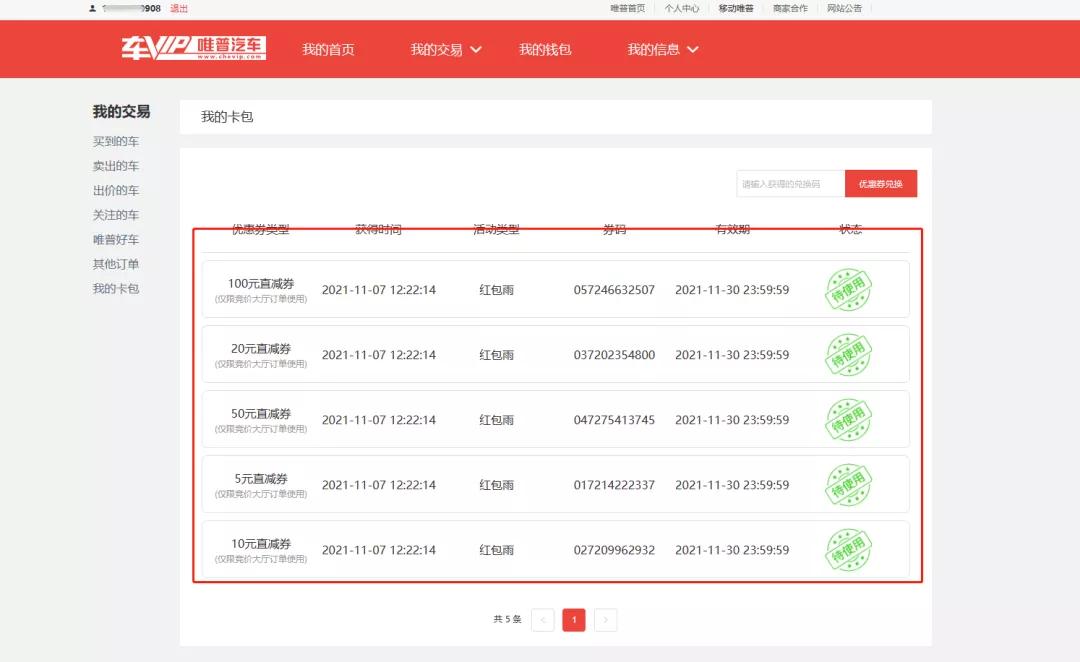
Task: Click next page arrow in pagination
Action: (605, 620)
